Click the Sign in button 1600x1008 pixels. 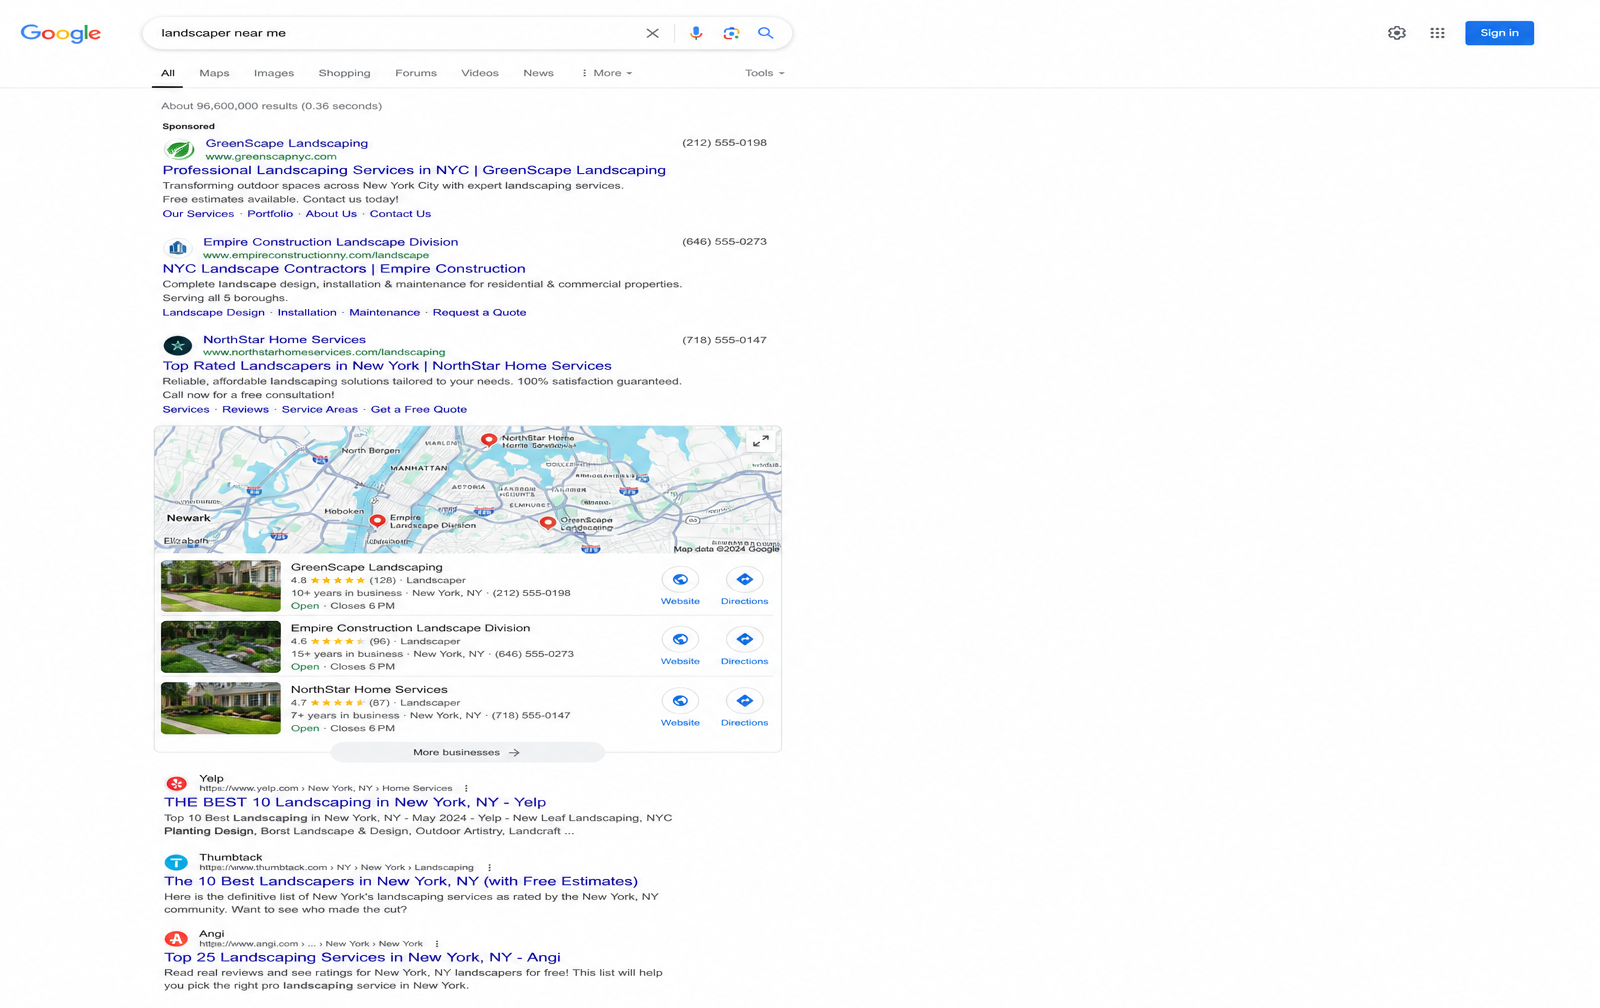1499,33
